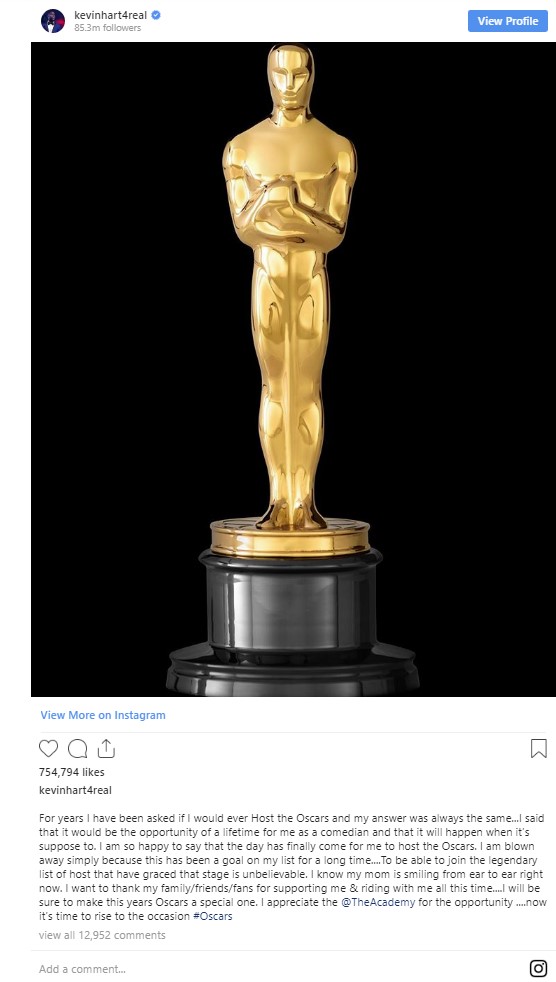Click the kevinhart4real name above caption

click(75, 790)
